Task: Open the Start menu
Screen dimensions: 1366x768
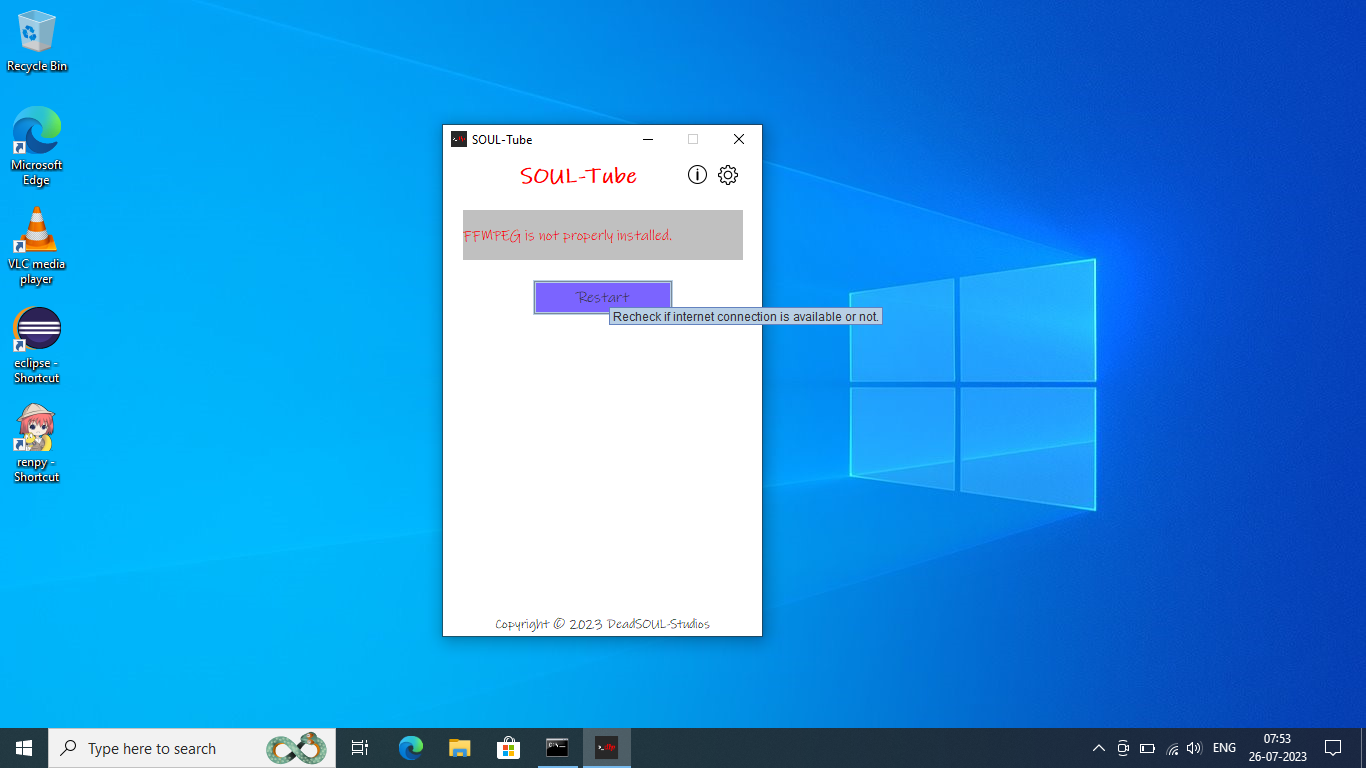Action: 23,747
